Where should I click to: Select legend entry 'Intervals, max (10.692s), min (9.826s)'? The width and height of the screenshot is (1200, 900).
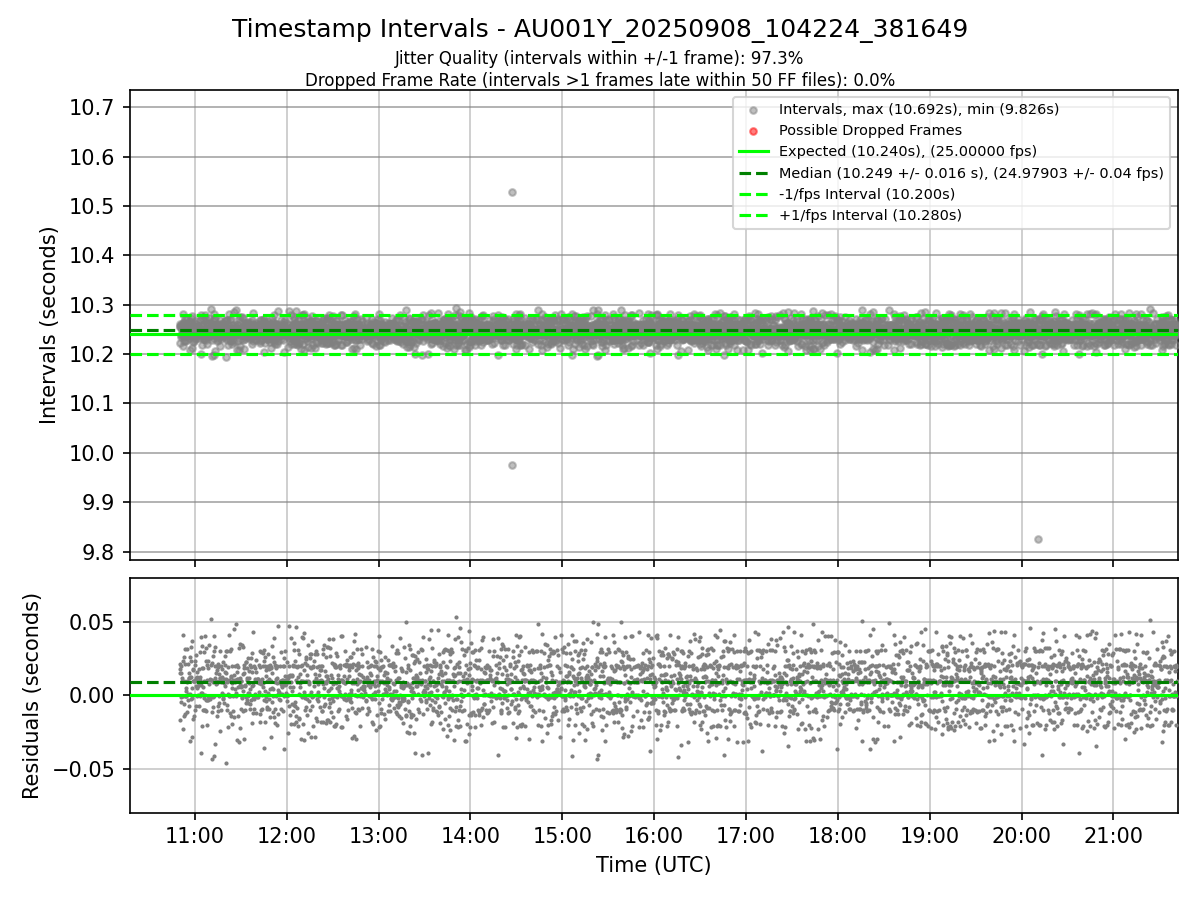[x=919, y=109]
